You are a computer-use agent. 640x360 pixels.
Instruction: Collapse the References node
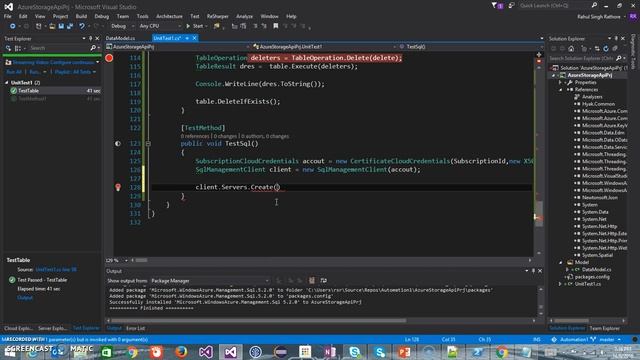(x=560, y=90)
